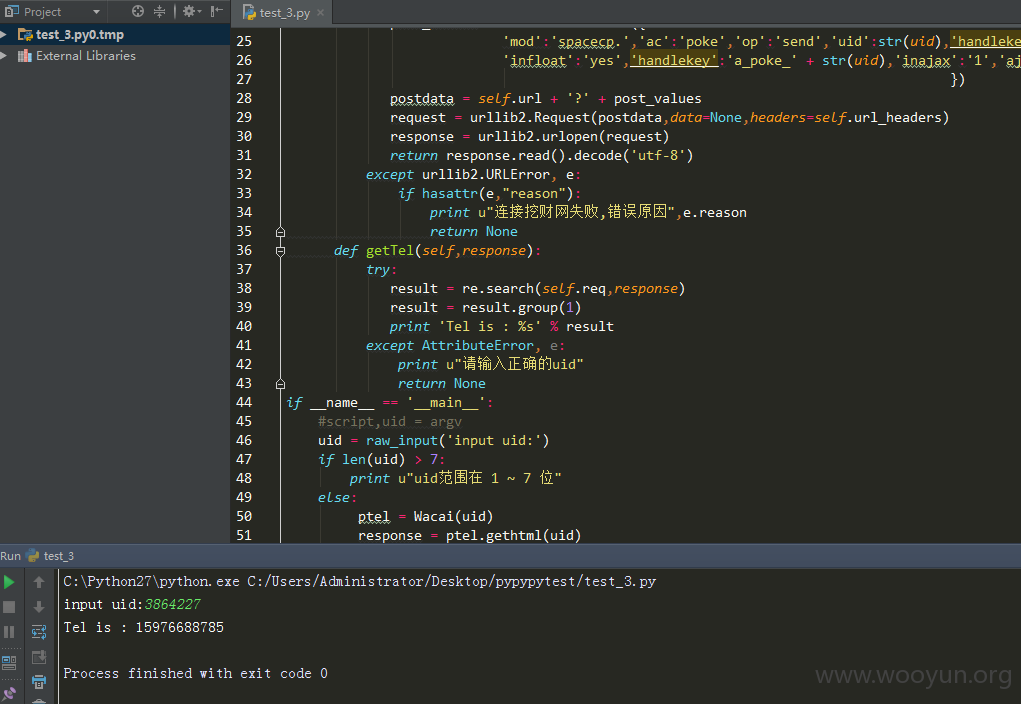Switch to the test_3.py editor tab
This screenshot has height=704, width=1021.
pyautogui.click(x=285, y=12)
